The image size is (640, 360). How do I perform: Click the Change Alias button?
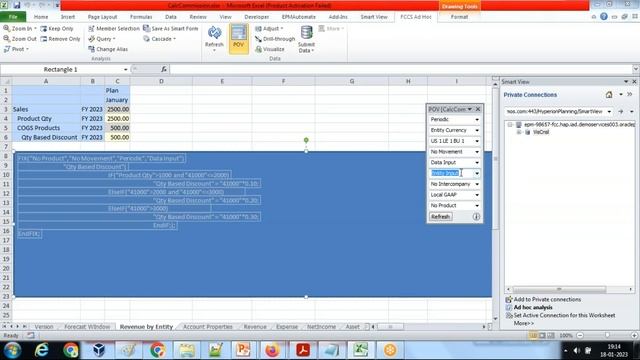tap(108, 49)
